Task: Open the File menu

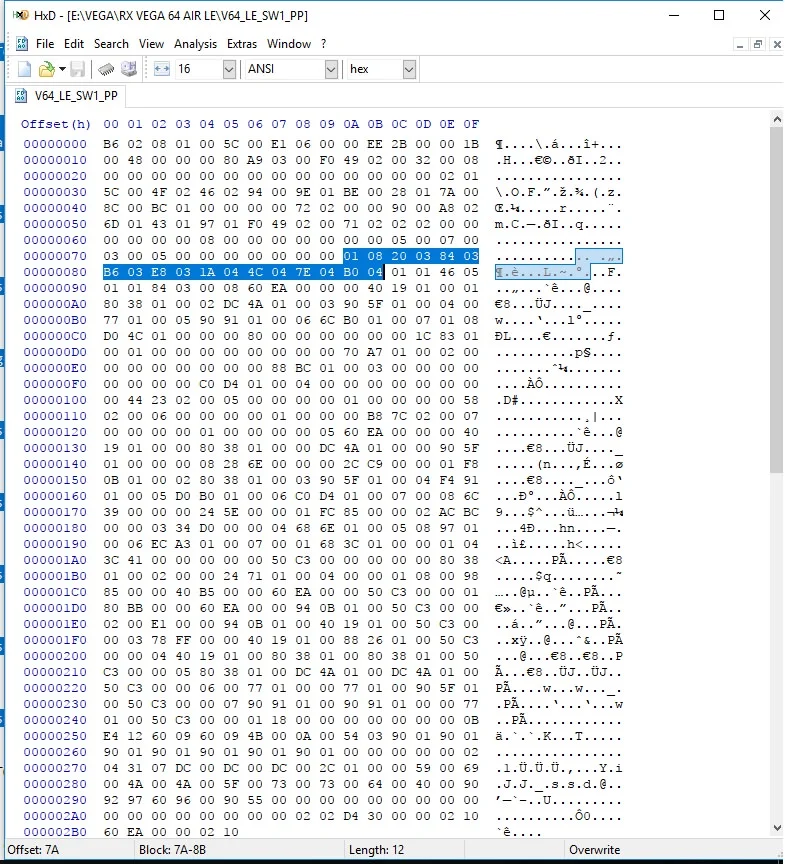Action: click(x=45, y=44)
